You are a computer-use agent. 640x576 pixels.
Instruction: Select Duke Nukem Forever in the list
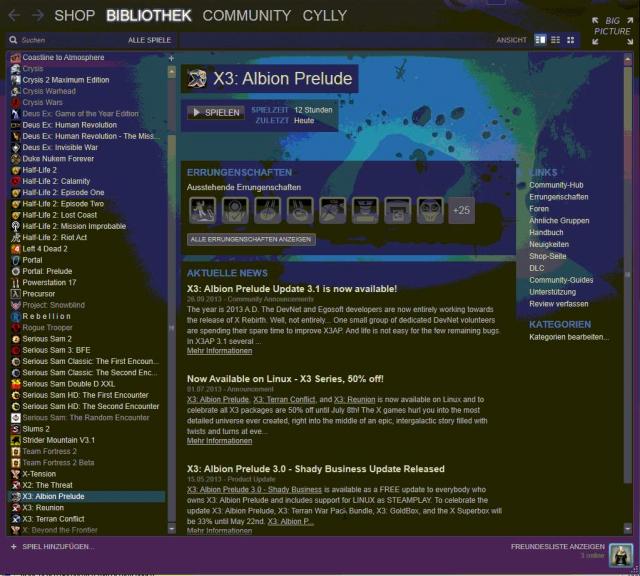click(87, 158)
